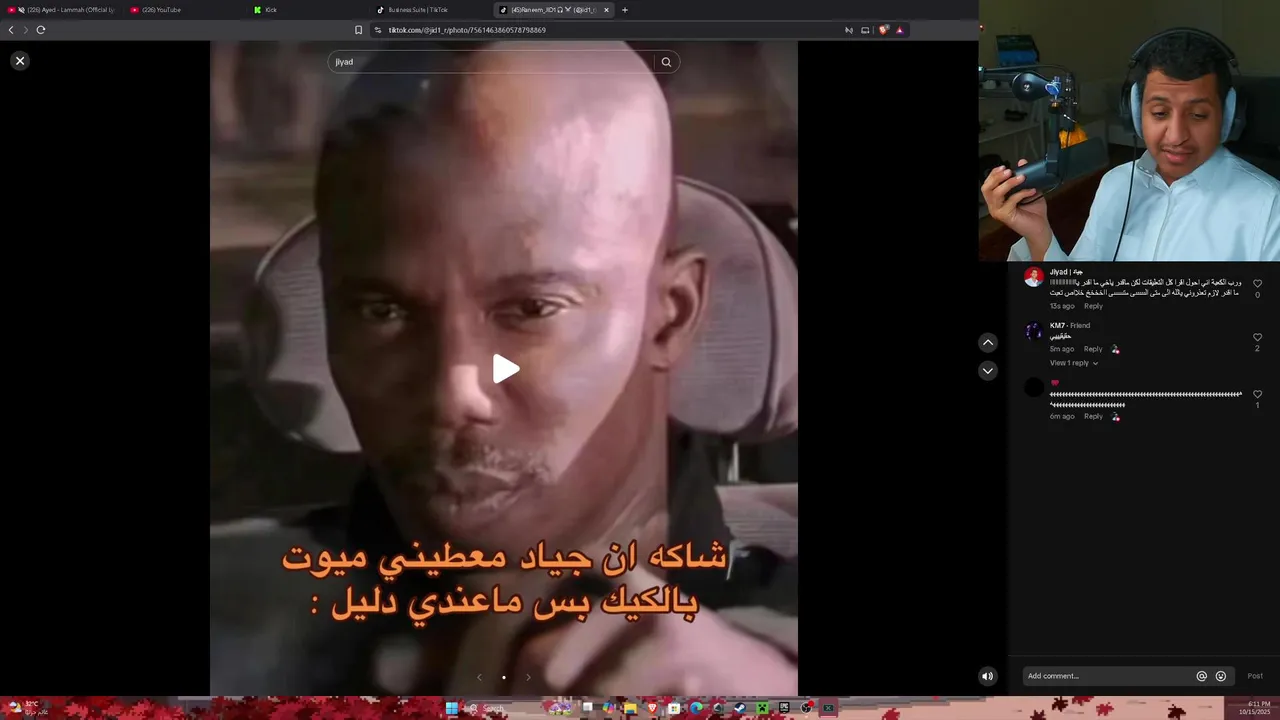Open a new browser tab with the plus
1280x720 pixels.
[x=625, y=10]
